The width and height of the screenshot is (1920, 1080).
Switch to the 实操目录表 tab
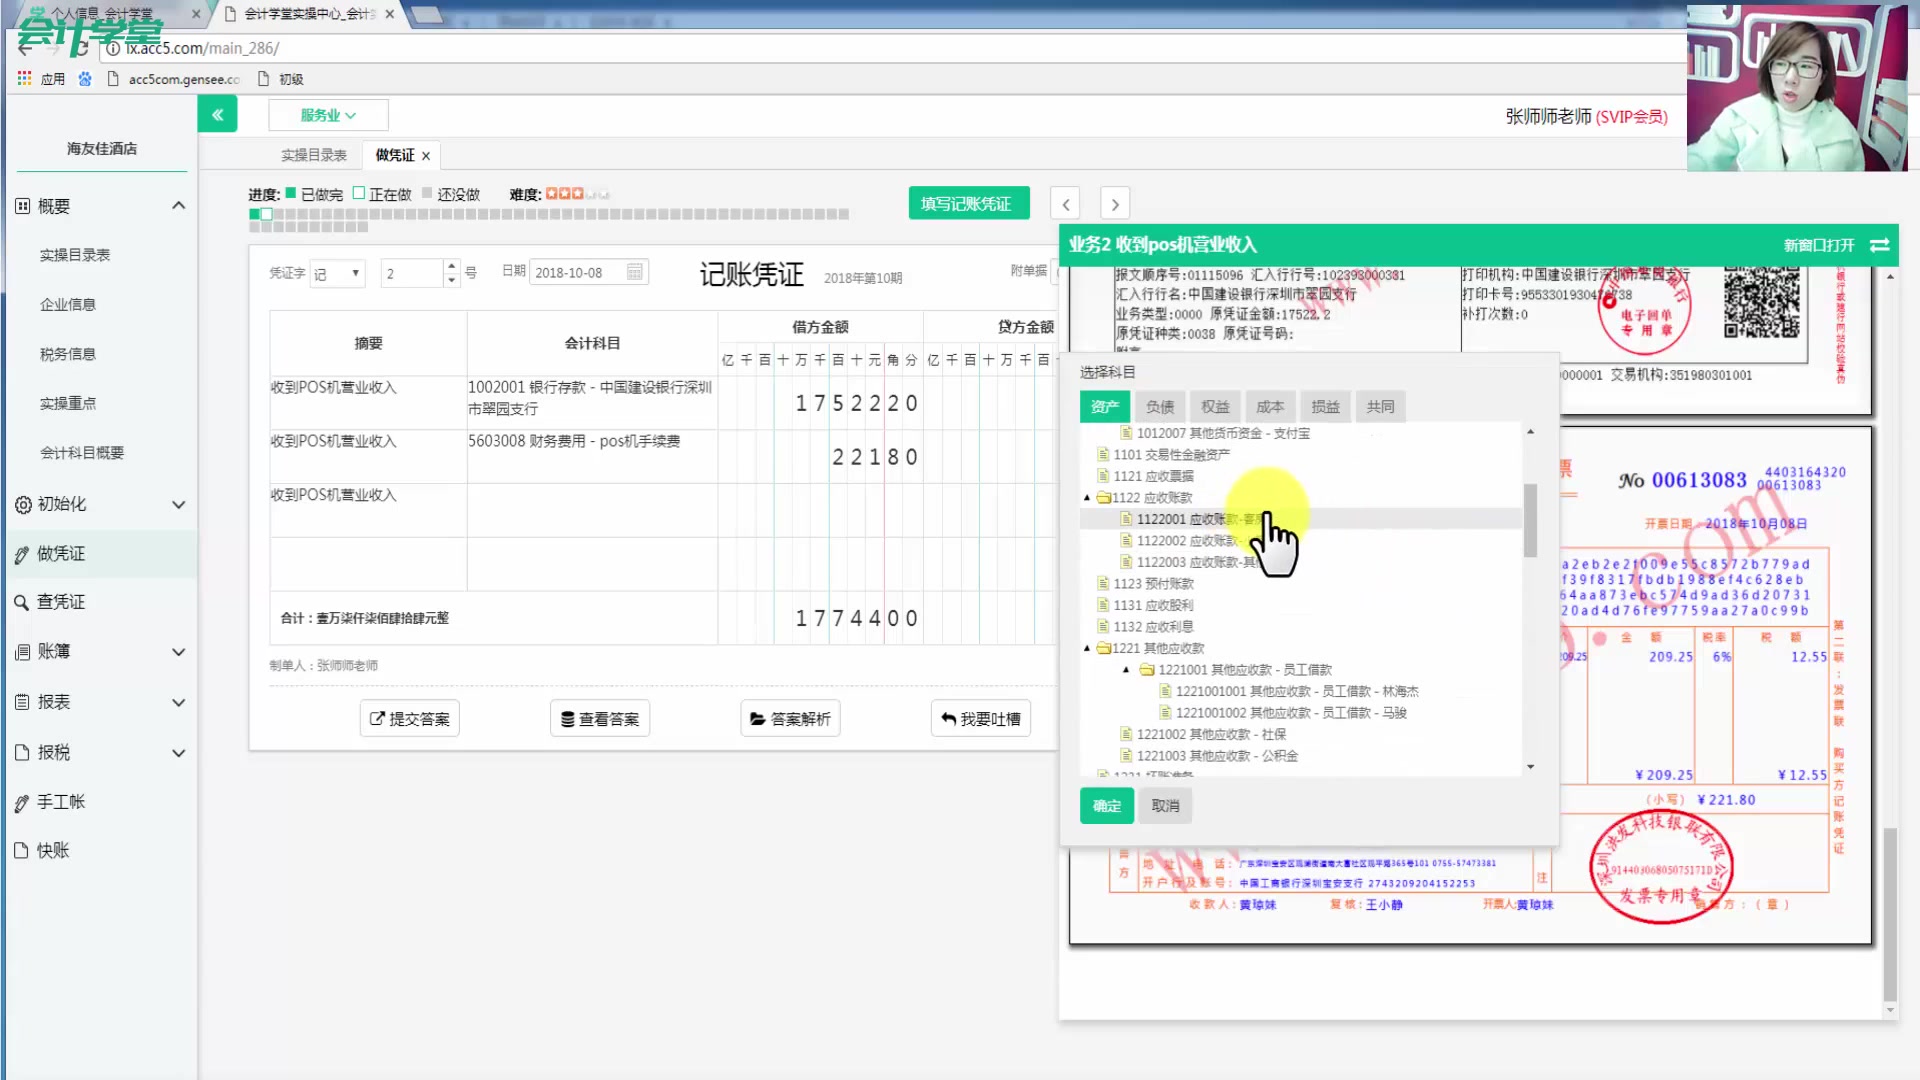pos(313,156)
